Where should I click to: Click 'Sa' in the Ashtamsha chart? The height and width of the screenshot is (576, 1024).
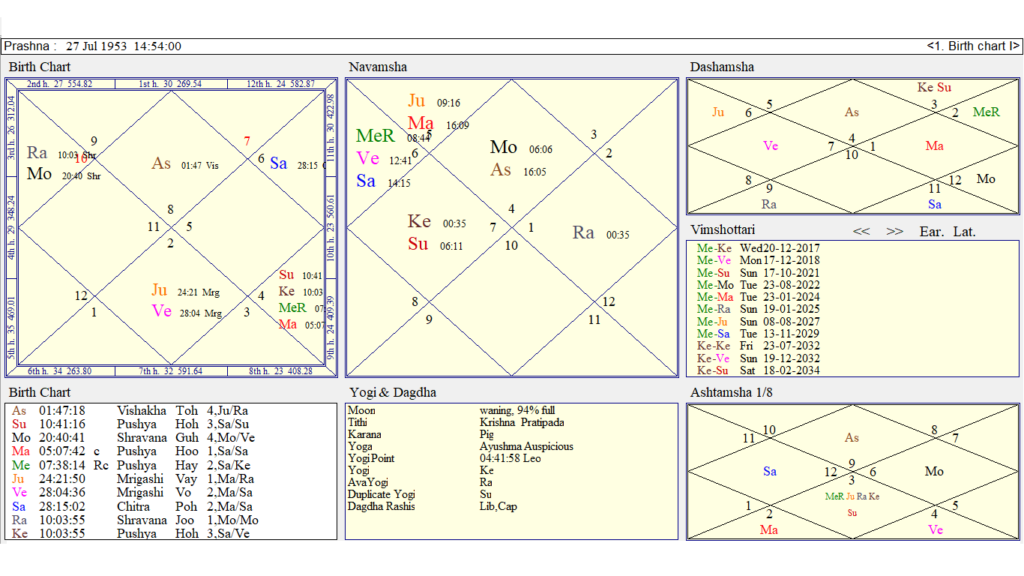tap(769, 471)
